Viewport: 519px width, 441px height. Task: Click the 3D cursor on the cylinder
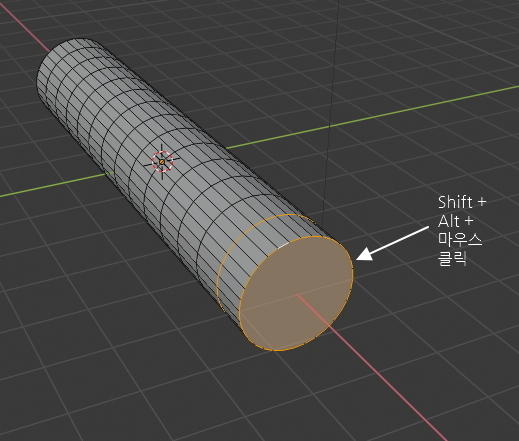pyautogui.click(x=162, y=162)
